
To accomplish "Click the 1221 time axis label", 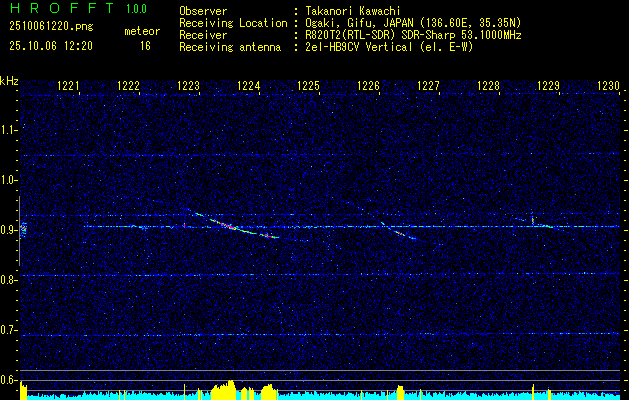I will click(69, 86).
